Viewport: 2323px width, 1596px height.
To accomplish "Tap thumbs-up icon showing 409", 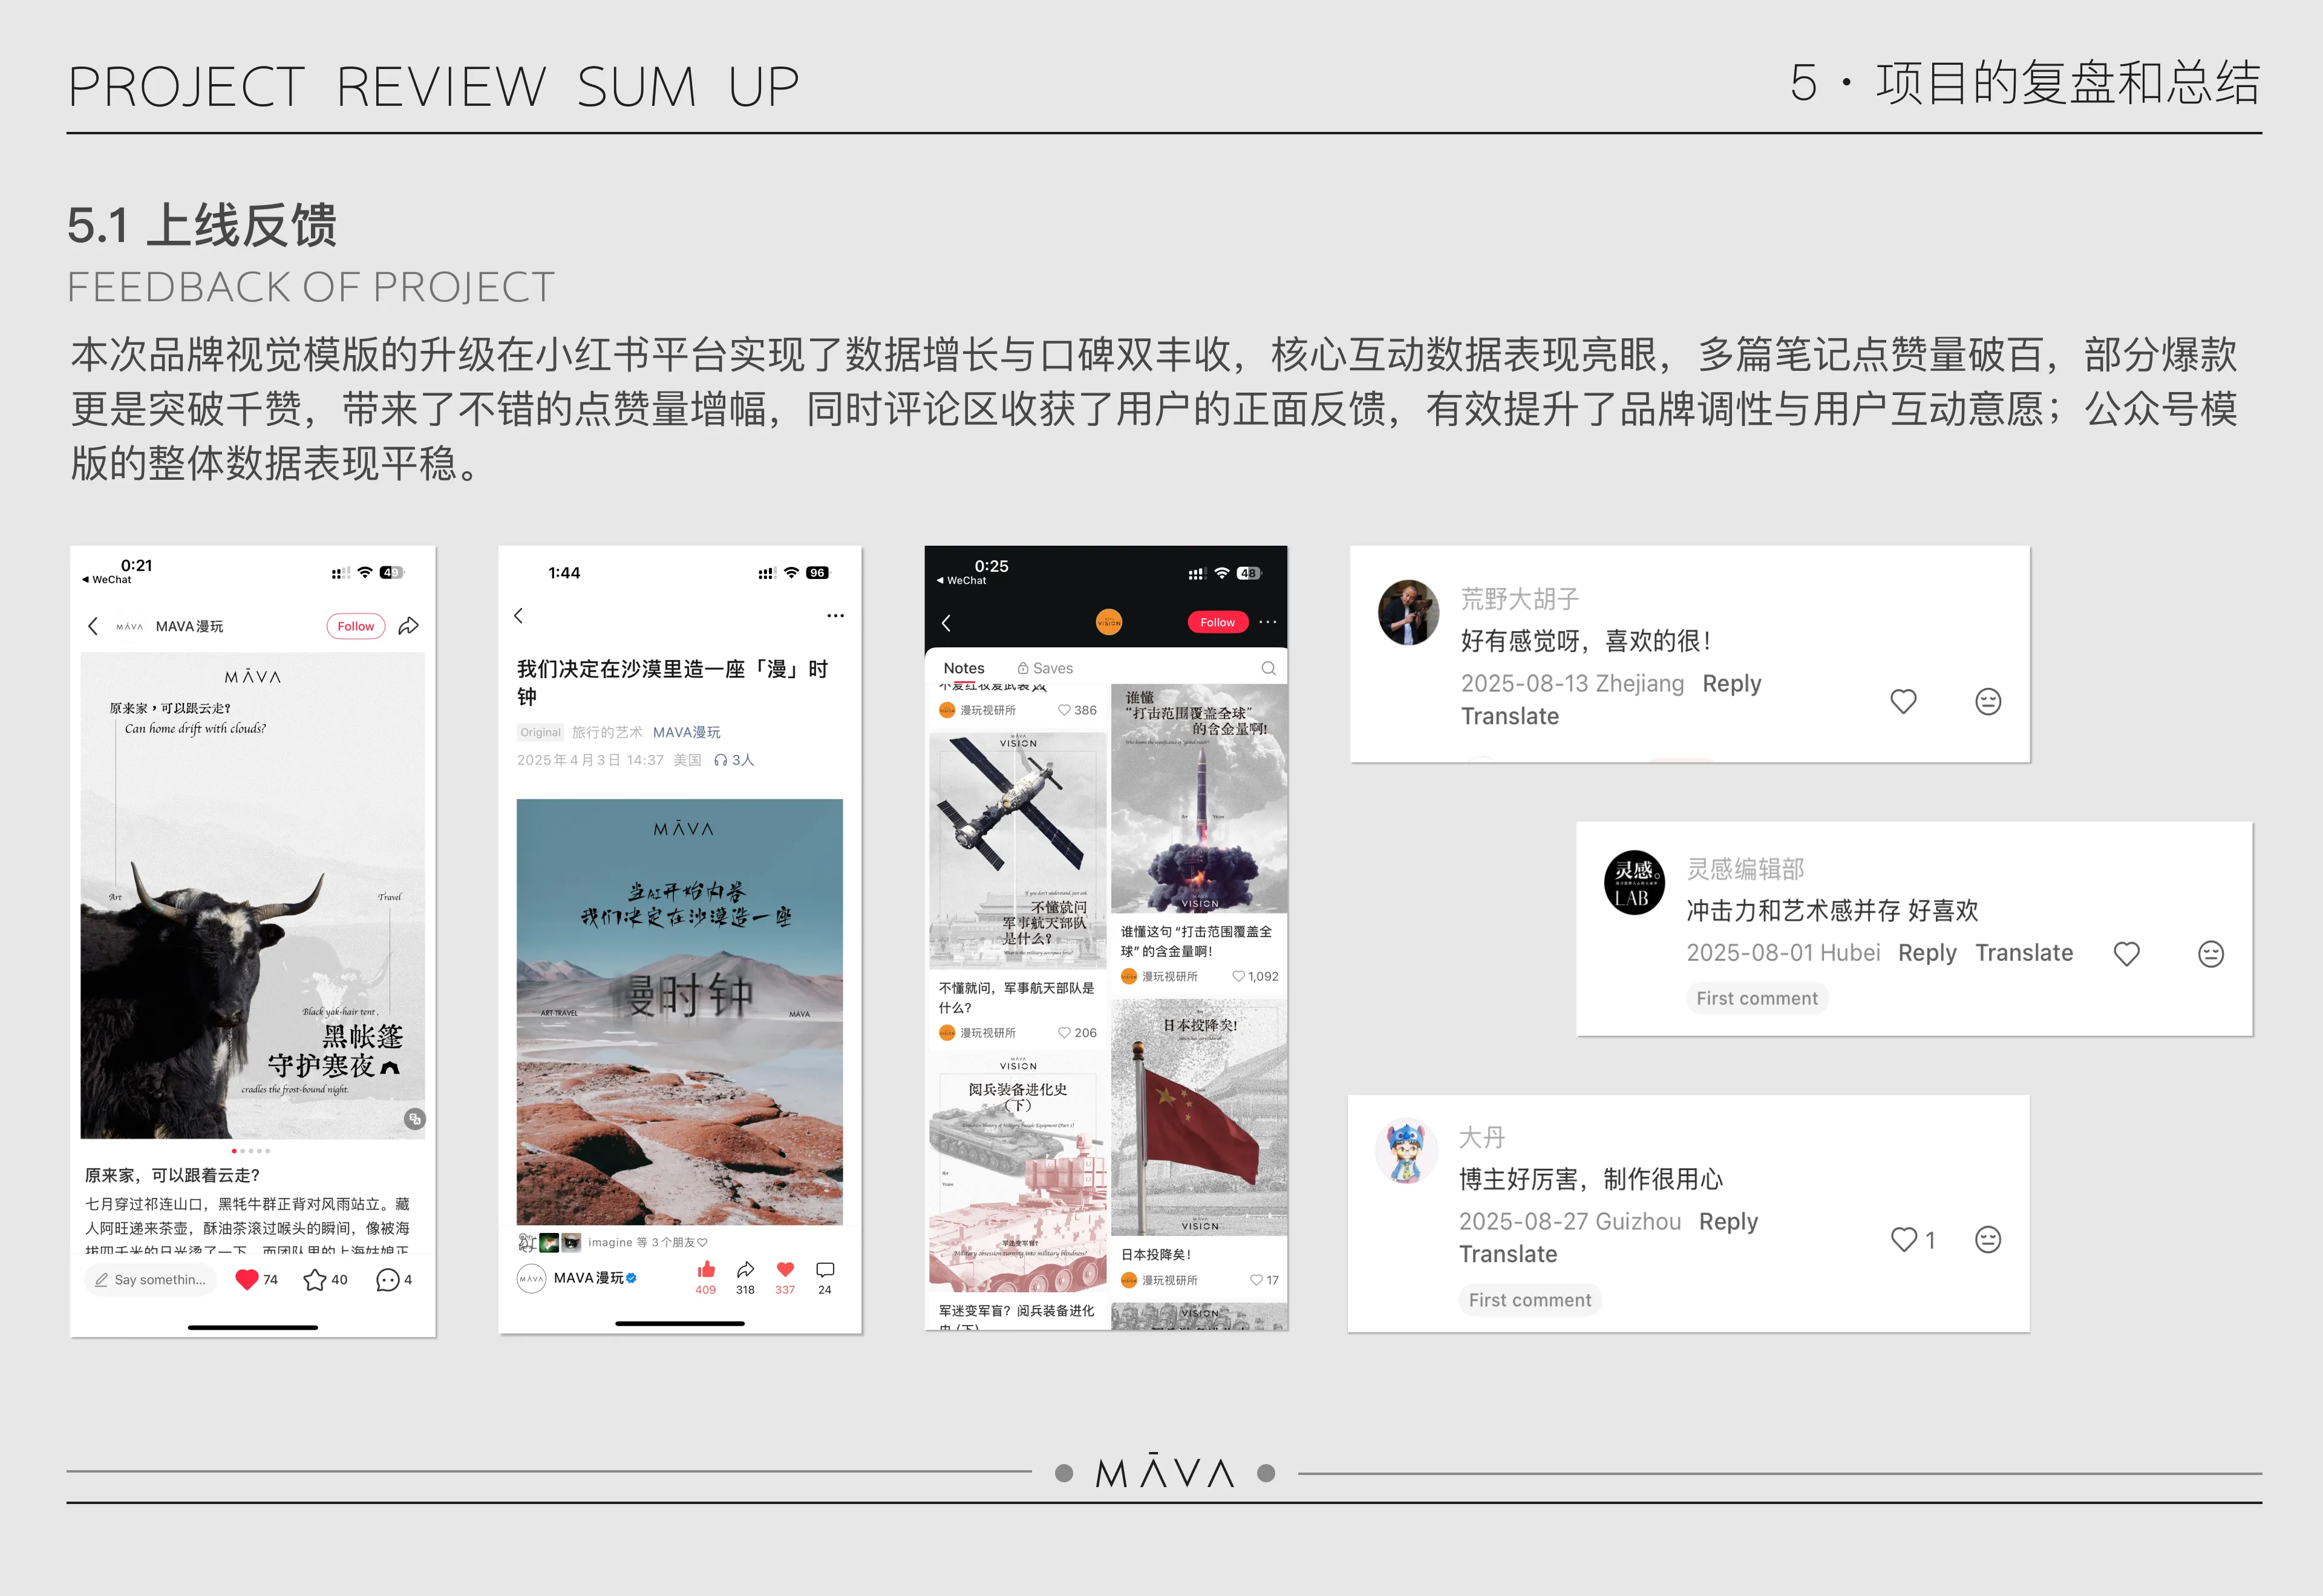I will tap(706, 1269).
